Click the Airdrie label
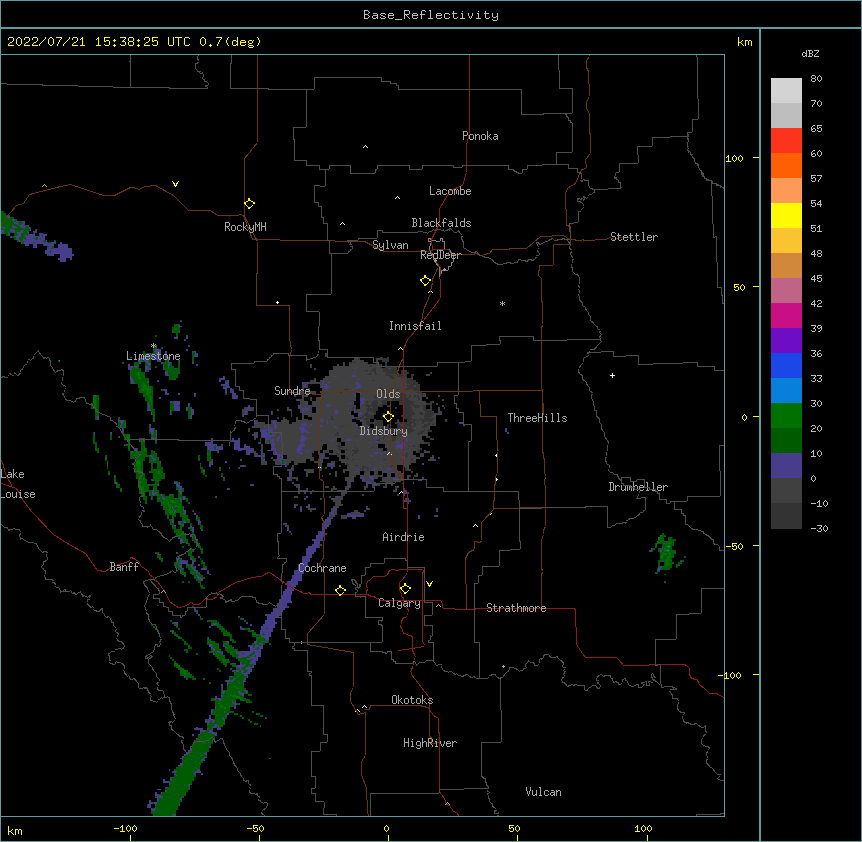The image size is (862, 842). 404,537
